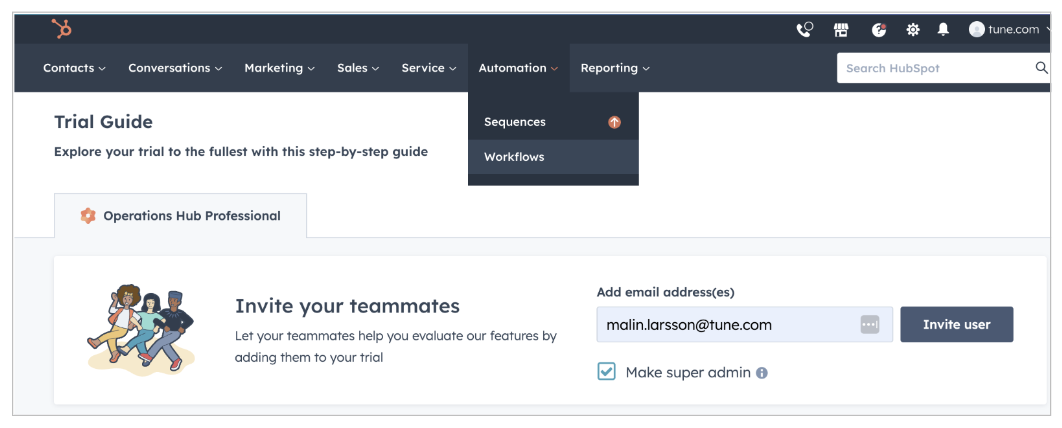The width and height of the screenshot is (1062, 428).
Task: Open the tune.com account dropdown
Action: [1009, 29]
